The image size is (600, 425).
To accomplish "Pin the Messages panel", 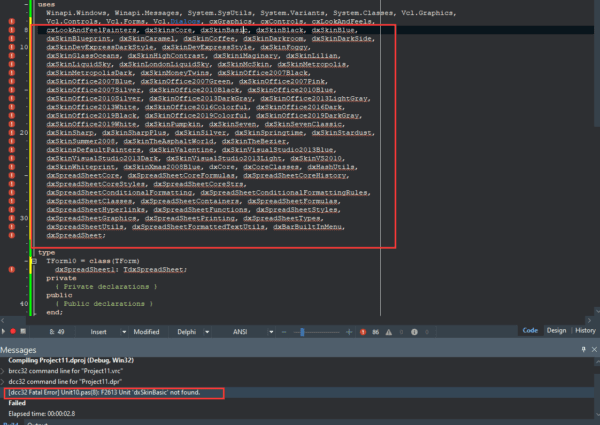I will pyautogui.click(x=584, y=349).
